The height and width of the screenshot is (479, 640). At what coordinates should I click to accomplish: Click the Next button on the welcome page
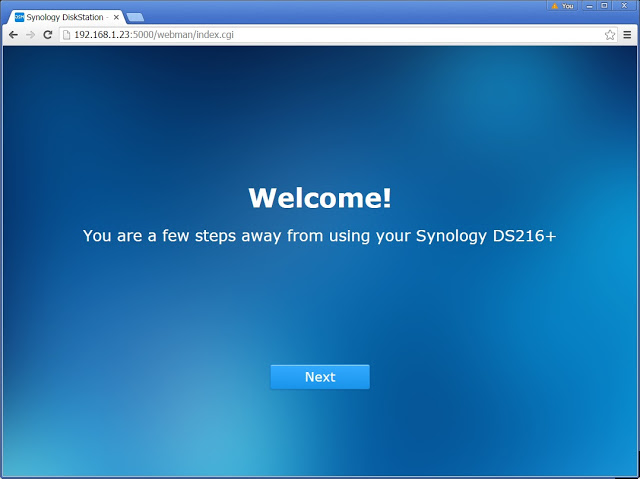320,377
